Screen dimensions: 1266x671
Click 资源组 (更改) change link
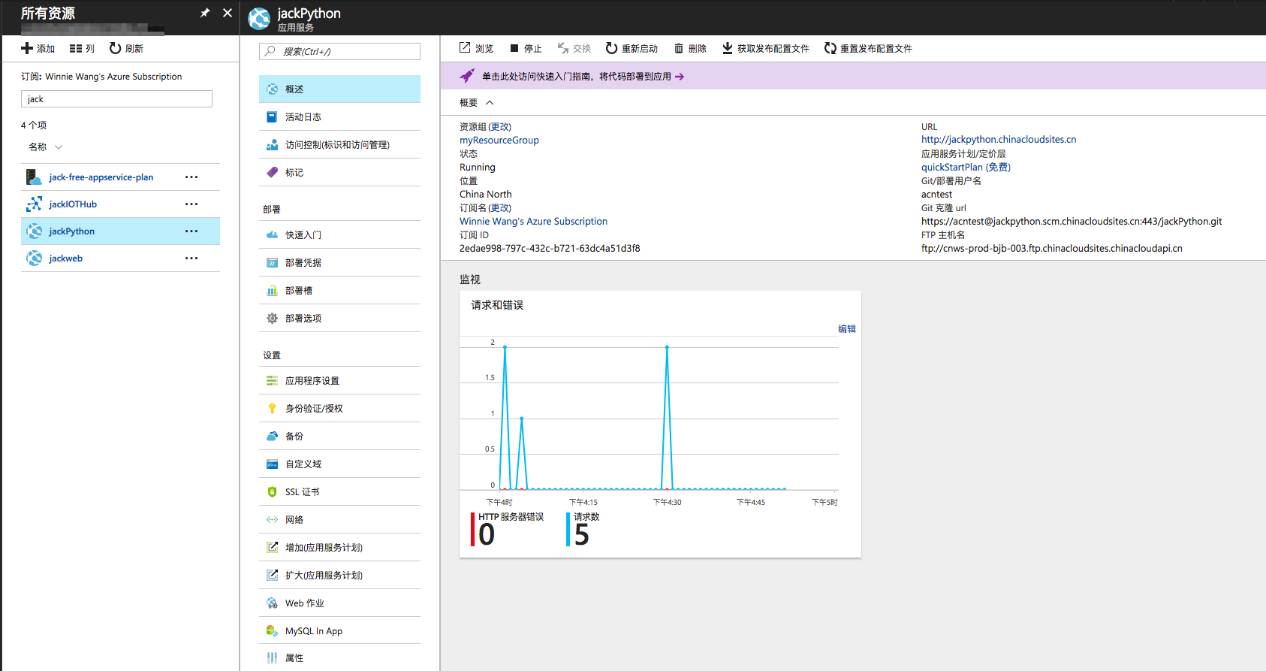tap(499, 127)
